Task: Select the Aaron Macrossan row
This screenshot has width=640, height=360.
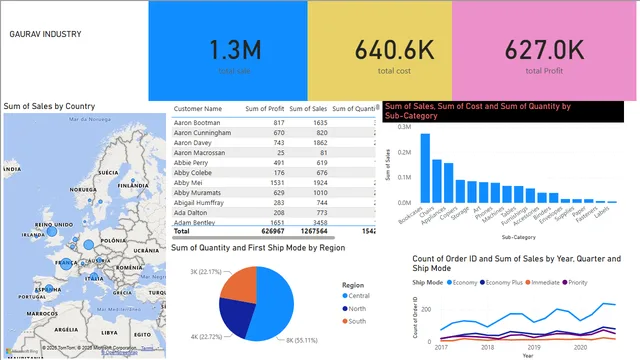Action: pos(273,153)
